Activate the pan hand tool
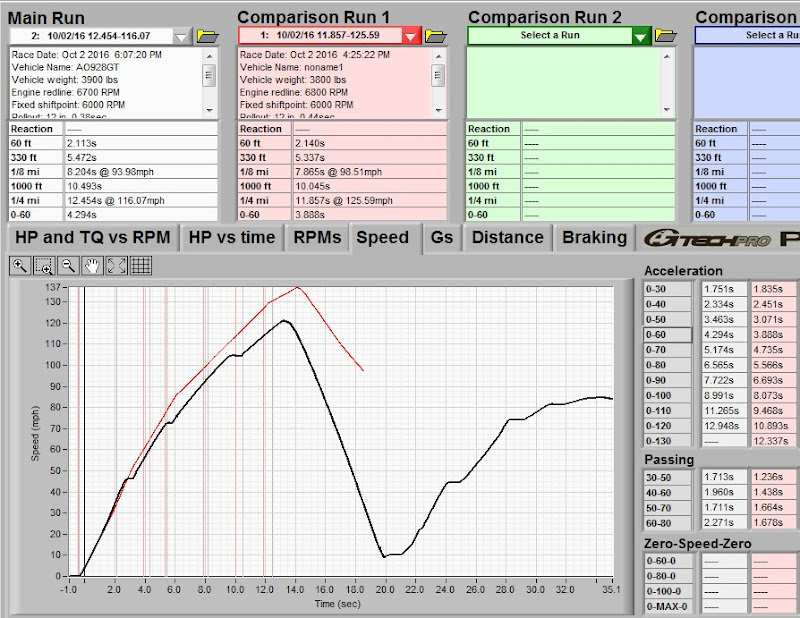Image resolution: width=800 pixels, height=618 pixels. coord(92,266)
